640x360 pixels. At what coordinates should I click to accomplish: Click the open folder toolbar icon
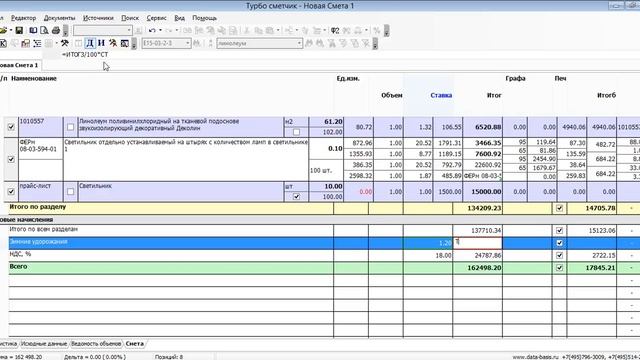[x=3, y=30]
